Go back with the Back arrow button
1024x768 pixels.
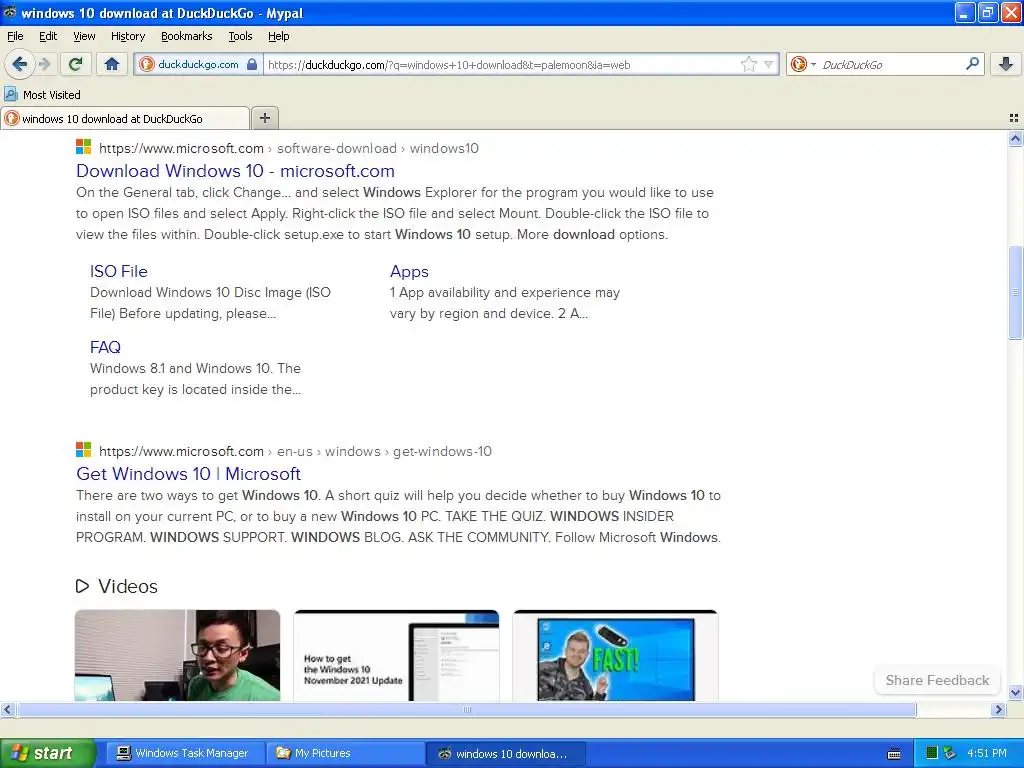coord(19,64)
